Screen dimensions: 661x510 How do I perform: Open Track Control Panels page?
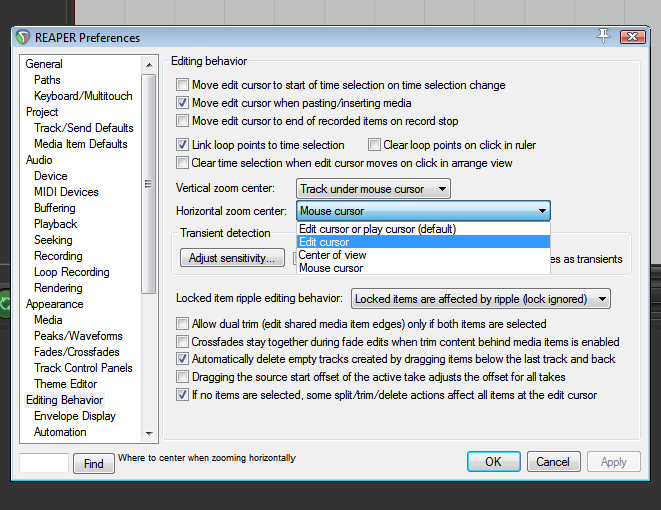83,368
